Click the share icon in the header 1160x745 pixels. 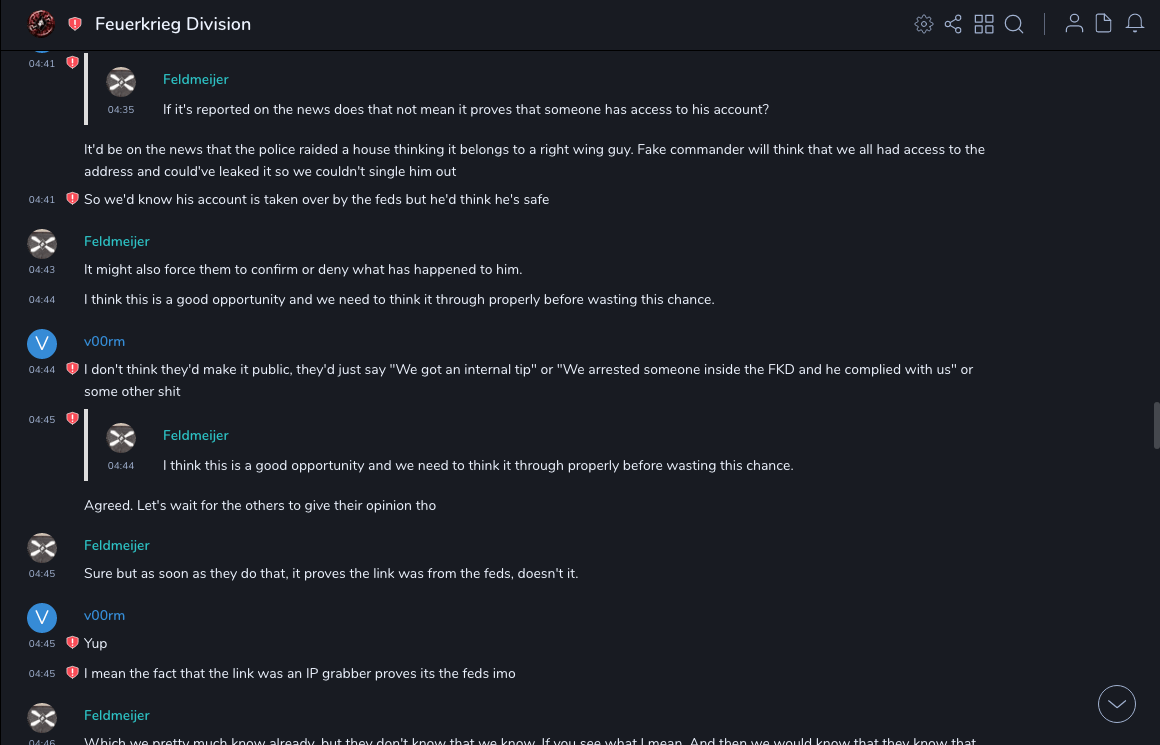point(953,24)
